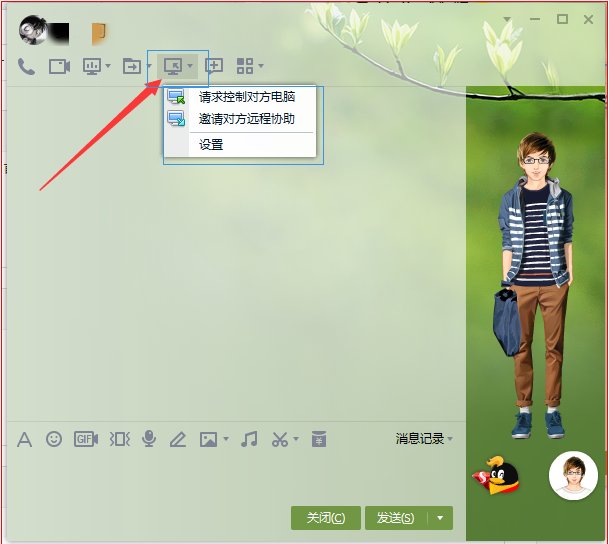The height and width of the screenshot is (544, 609).
Task: Click the scissors screenshot icon
Action: (280, 439)
